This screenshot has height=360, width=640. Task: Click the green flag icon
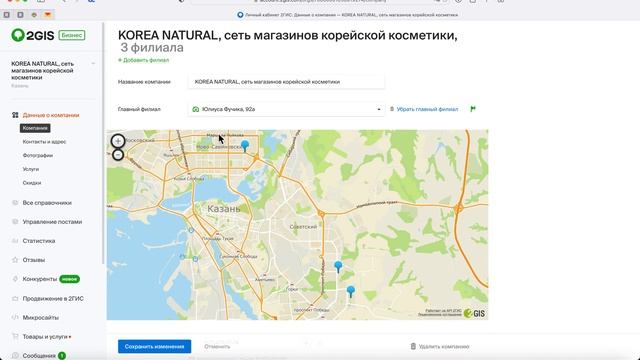pos(473,109)
